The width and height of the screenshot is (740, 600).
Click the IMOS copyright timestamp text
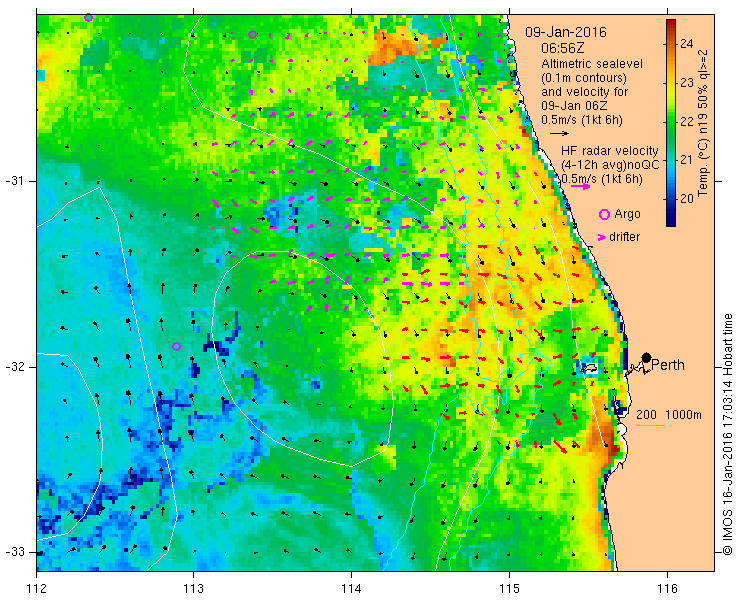point(727,434)
